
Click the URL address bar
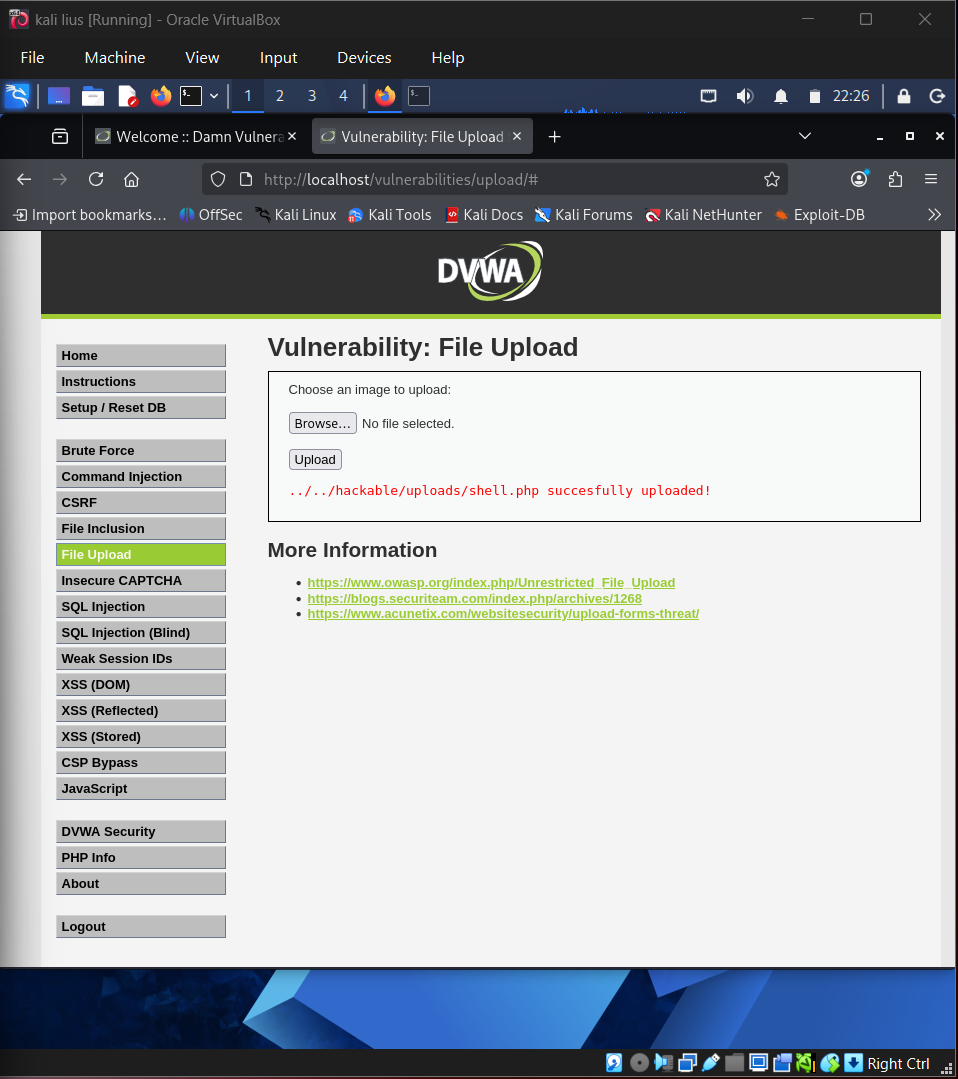[x=496, y=180]
